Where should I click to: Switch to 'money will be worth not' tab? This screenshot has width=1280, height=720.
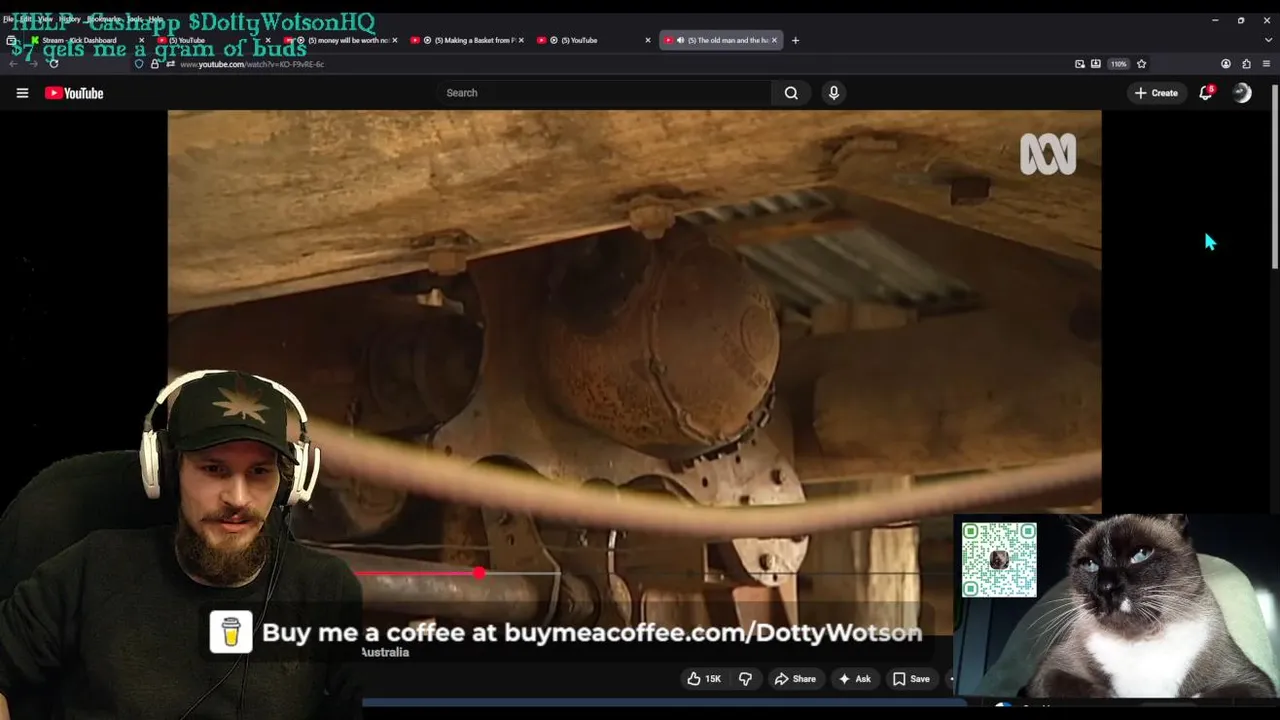(340, 40)
